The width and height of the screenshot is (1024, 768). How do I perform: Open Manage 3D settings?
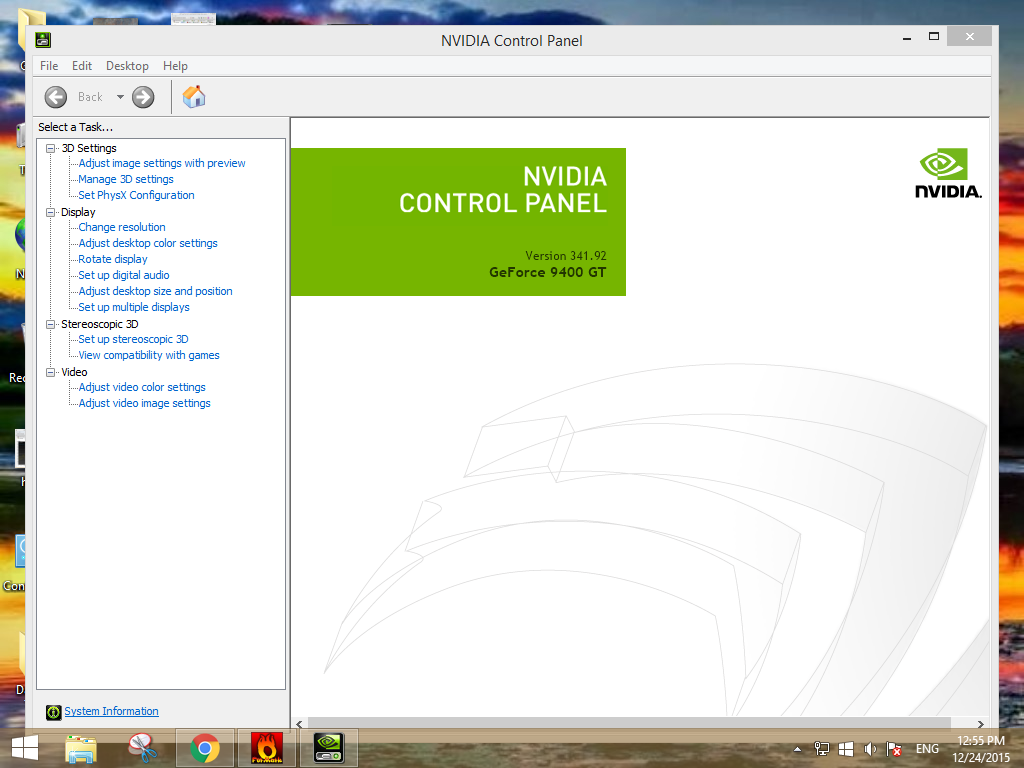[126, 179]
